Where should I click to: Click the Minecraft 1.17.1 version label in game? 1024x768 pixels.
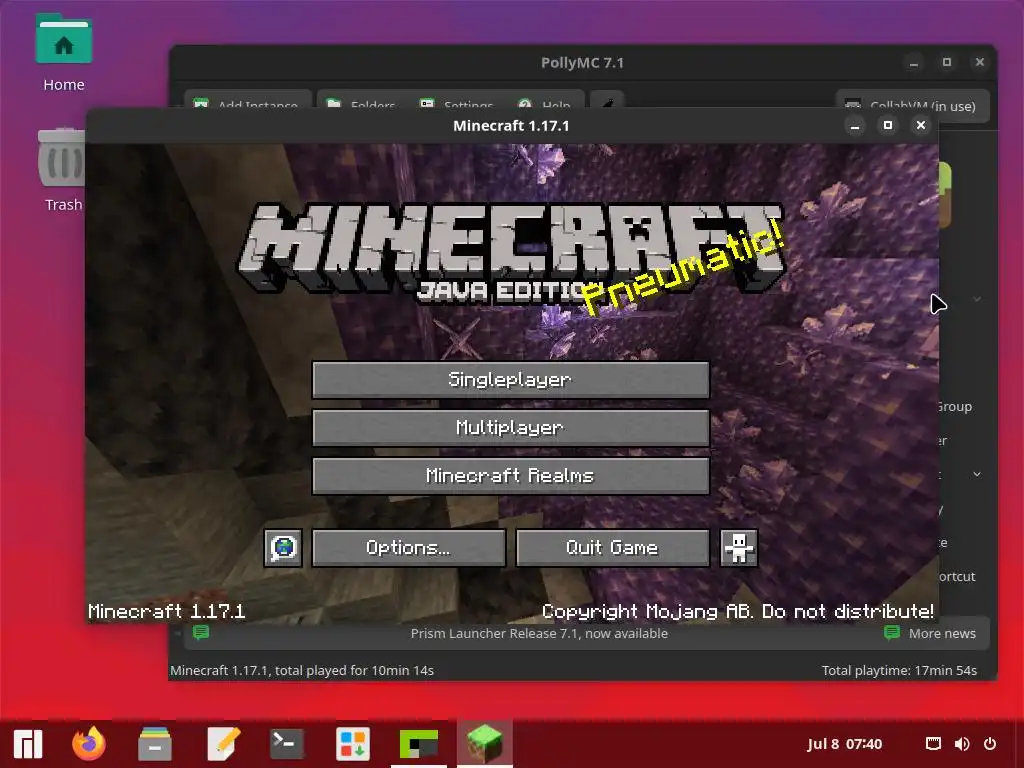[167, 611]
